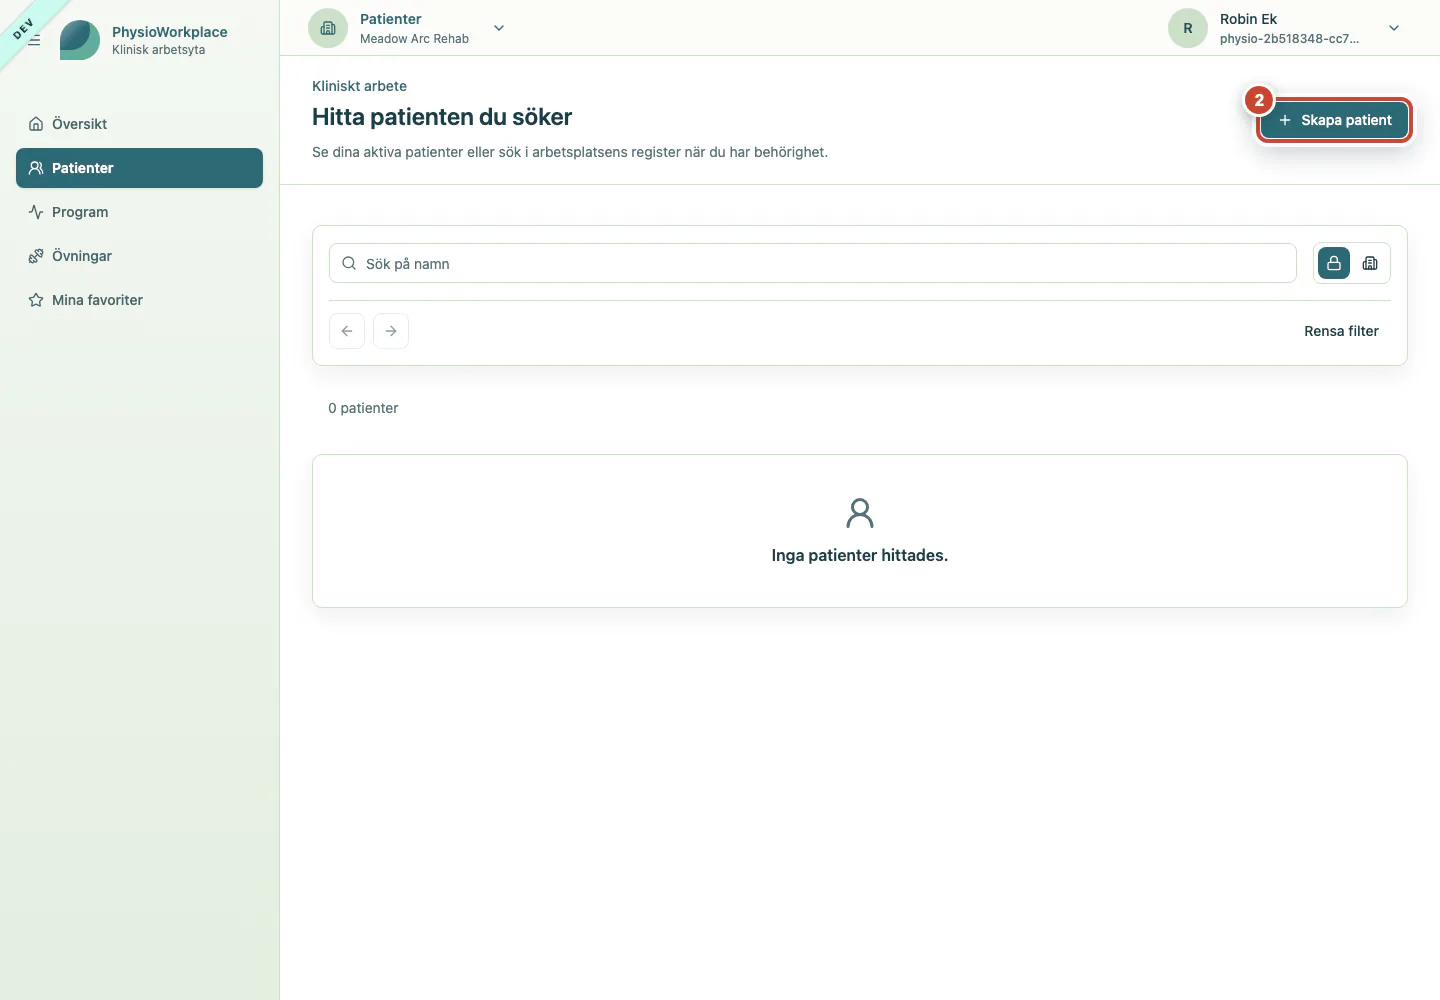Click the Övningar dumbbell icon
The width and height of the screenshot is (1440, 1000).
[x=36, y=256]
